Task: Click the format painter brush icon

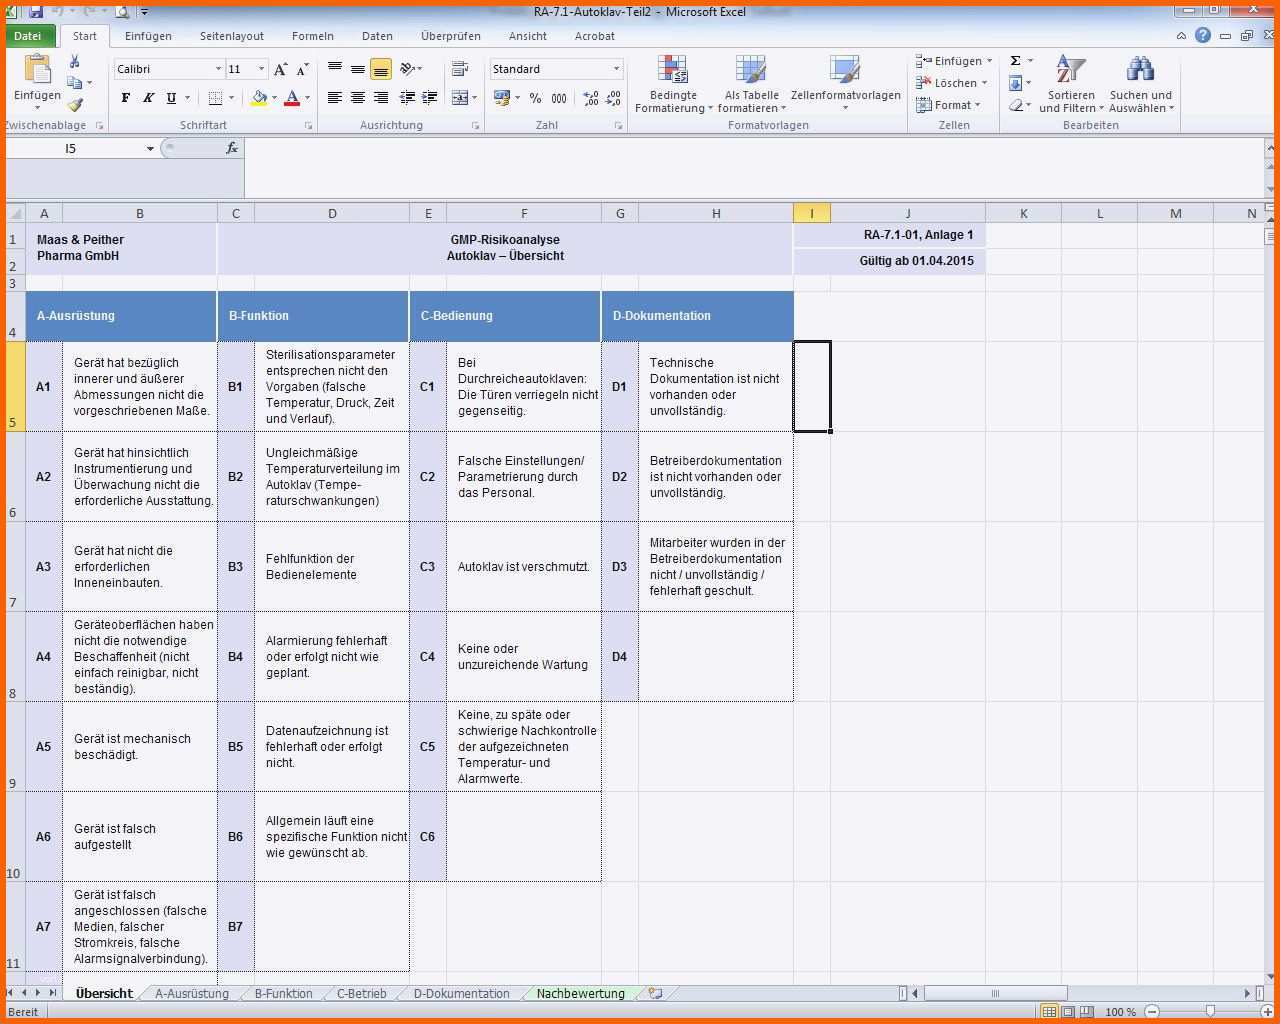Action: coord(75,104)
